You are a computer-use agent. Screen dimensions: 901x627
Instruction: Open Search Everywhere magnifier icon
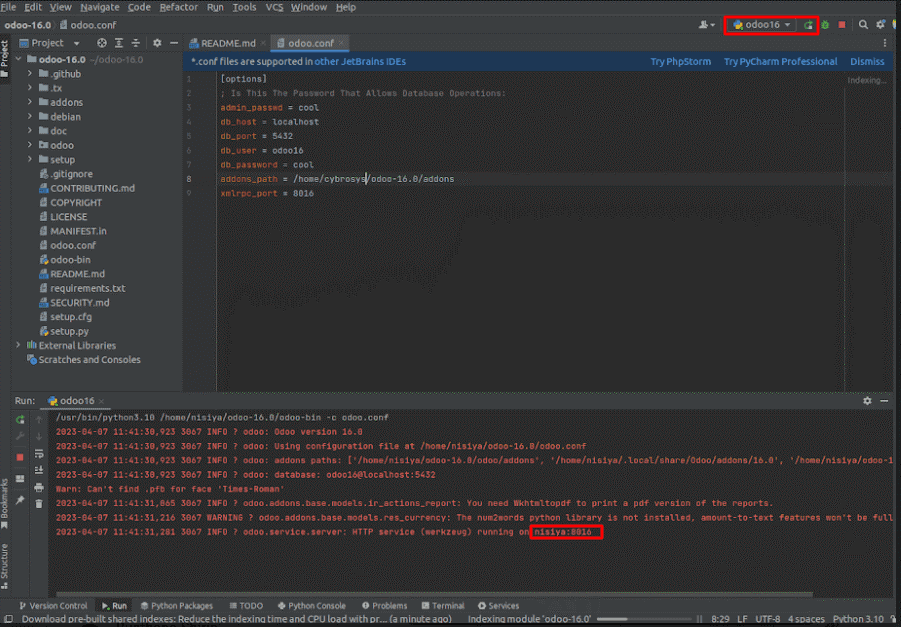pos(863,25)
